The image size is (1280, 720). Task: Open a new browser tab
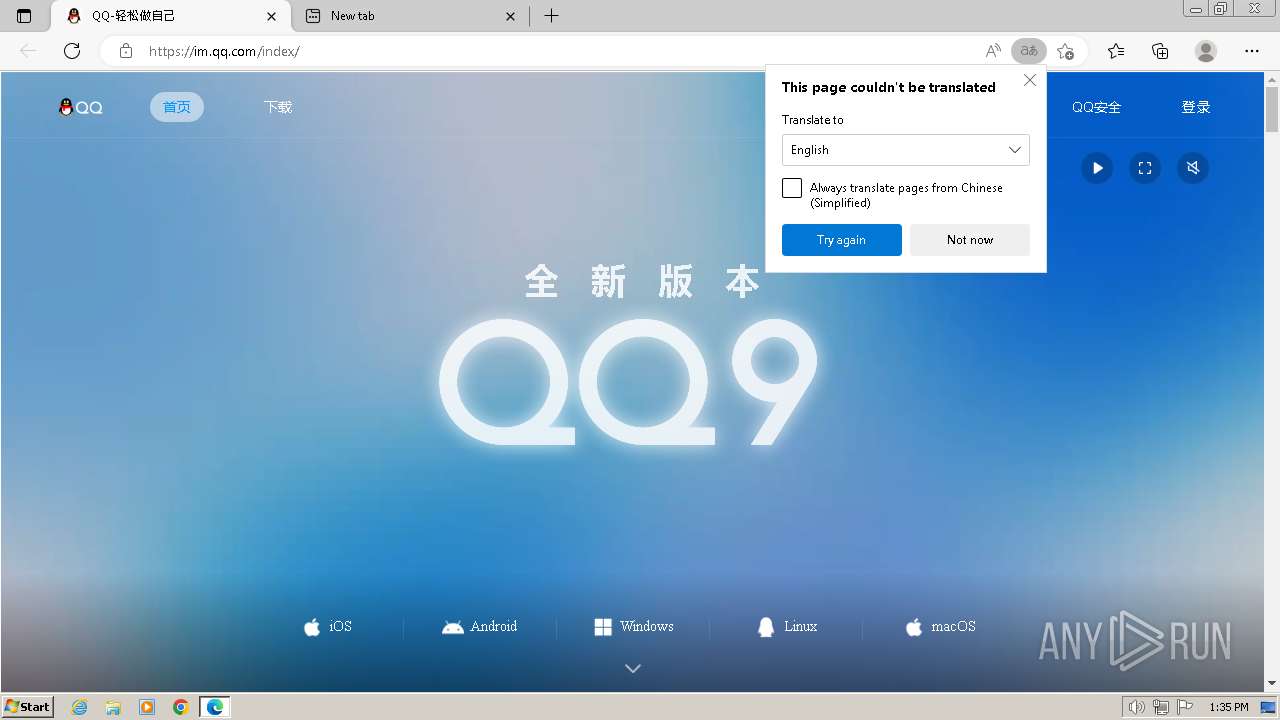[x=551, y=16]
